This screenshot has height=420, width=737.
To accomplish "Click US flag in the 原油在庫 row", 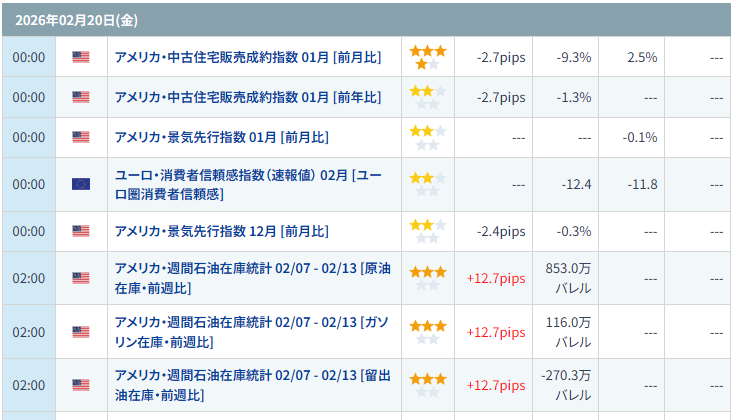I will tap(81, 278).
